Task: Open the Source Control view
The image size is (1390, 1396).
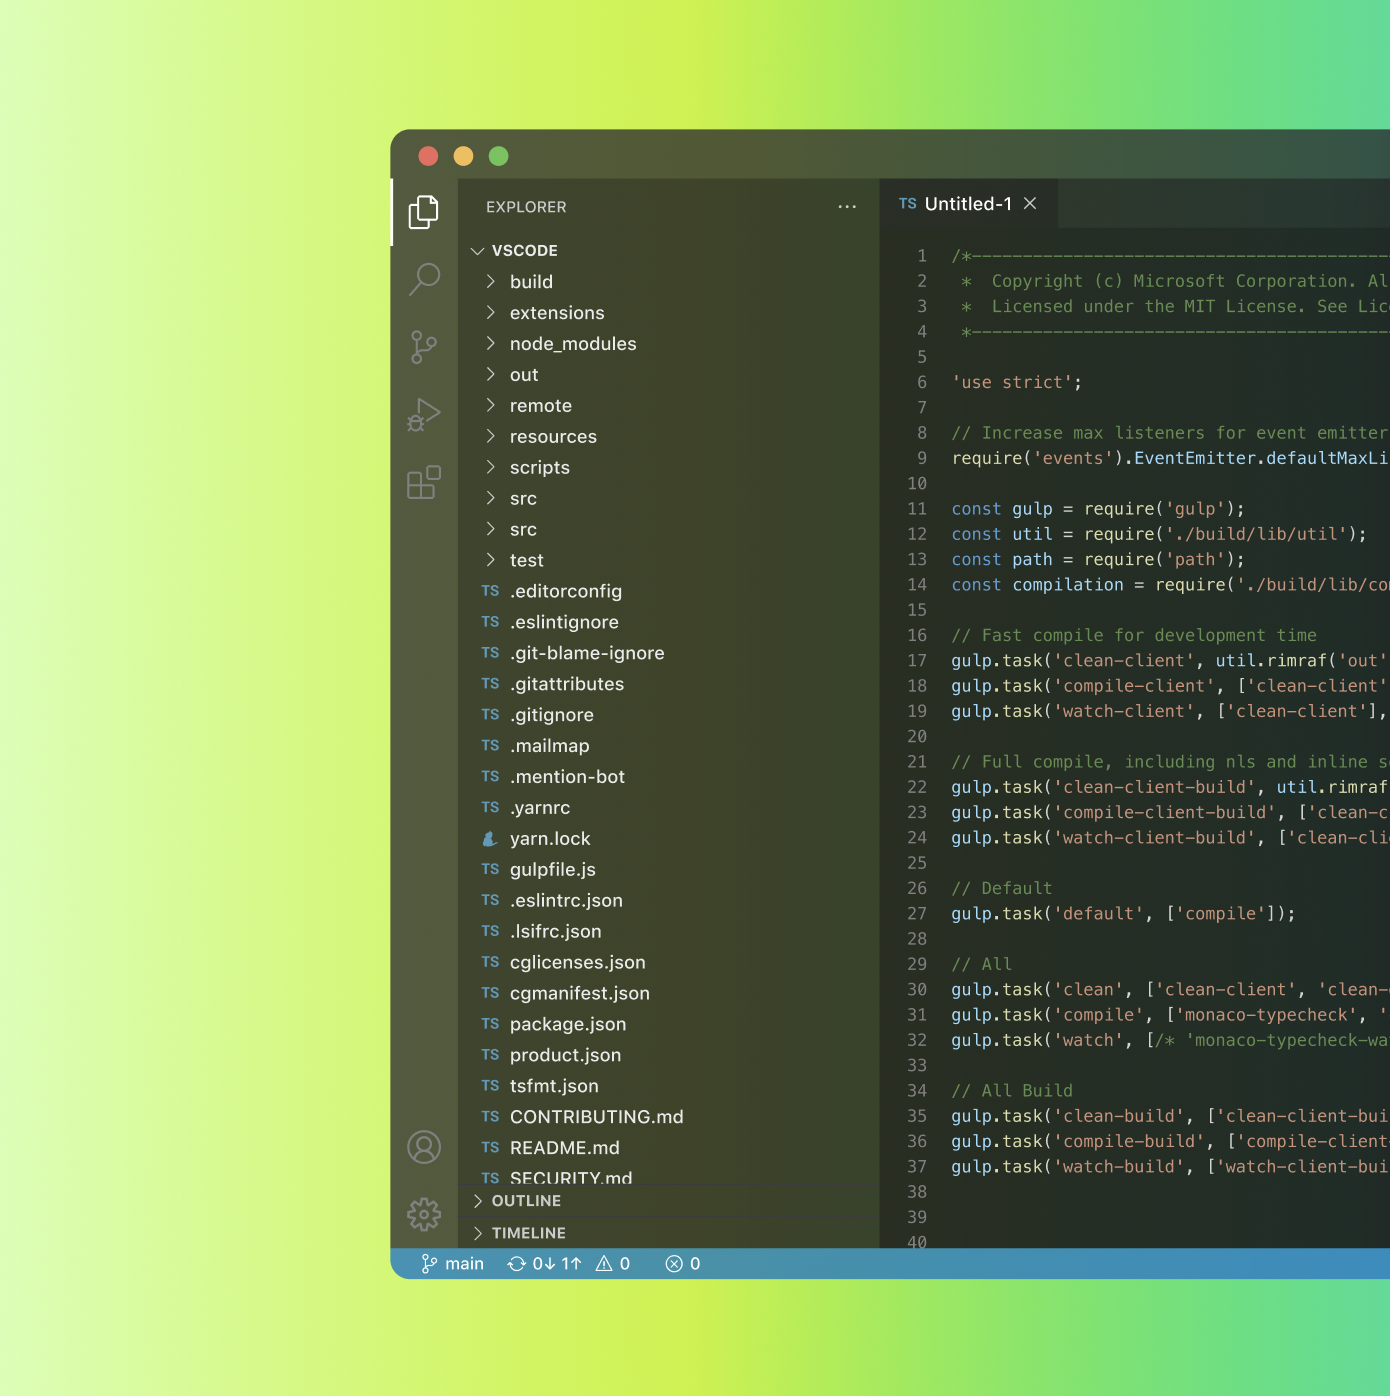Action: [424, 347]
